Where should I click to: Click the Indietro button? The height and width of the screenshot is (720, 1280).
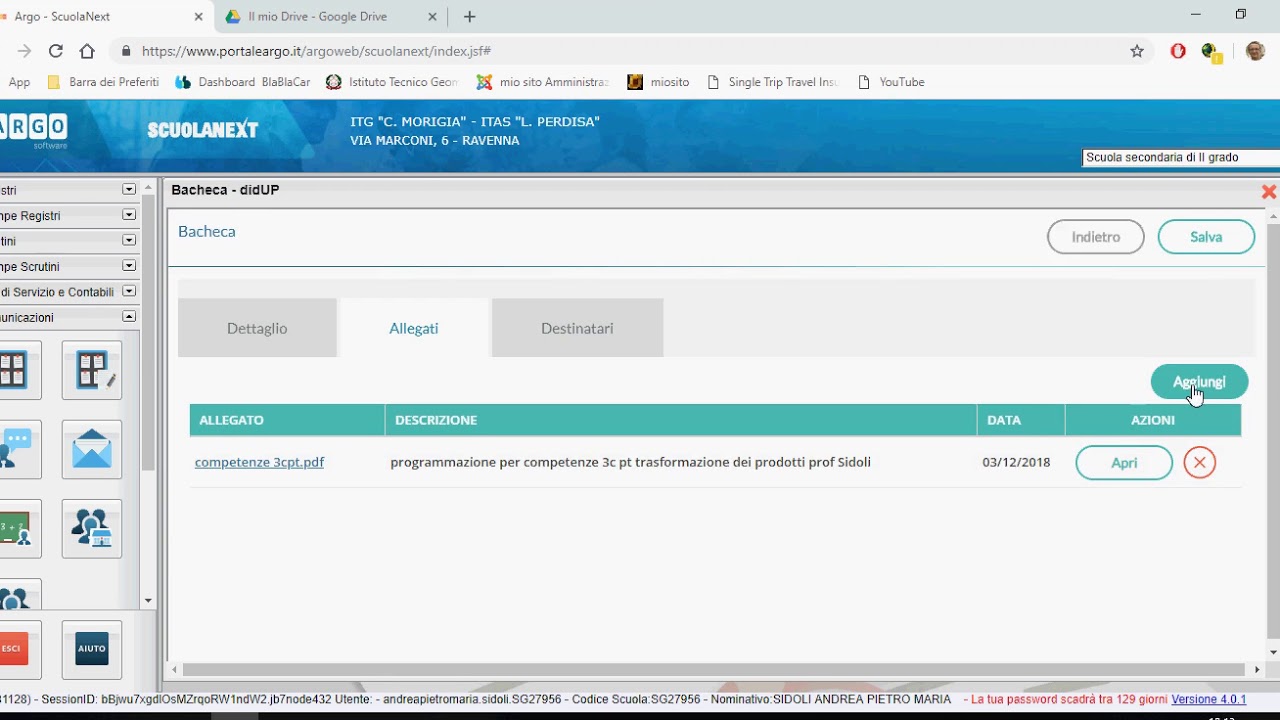(1096, 237)
